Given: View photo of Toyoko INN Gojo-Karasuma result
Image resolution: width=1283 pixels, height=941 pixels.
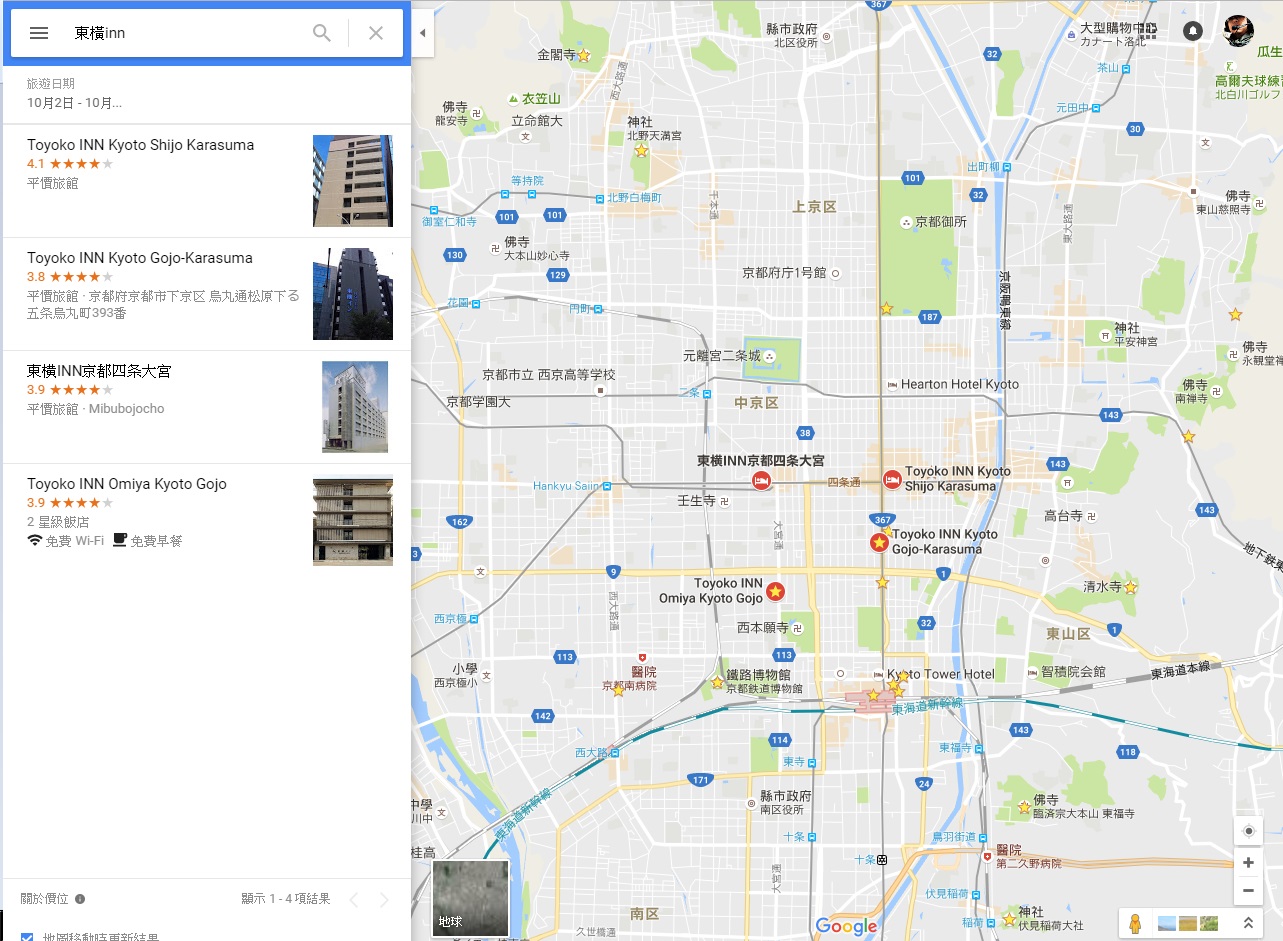Looking at the screenshot, I should [x=352, y=294].
